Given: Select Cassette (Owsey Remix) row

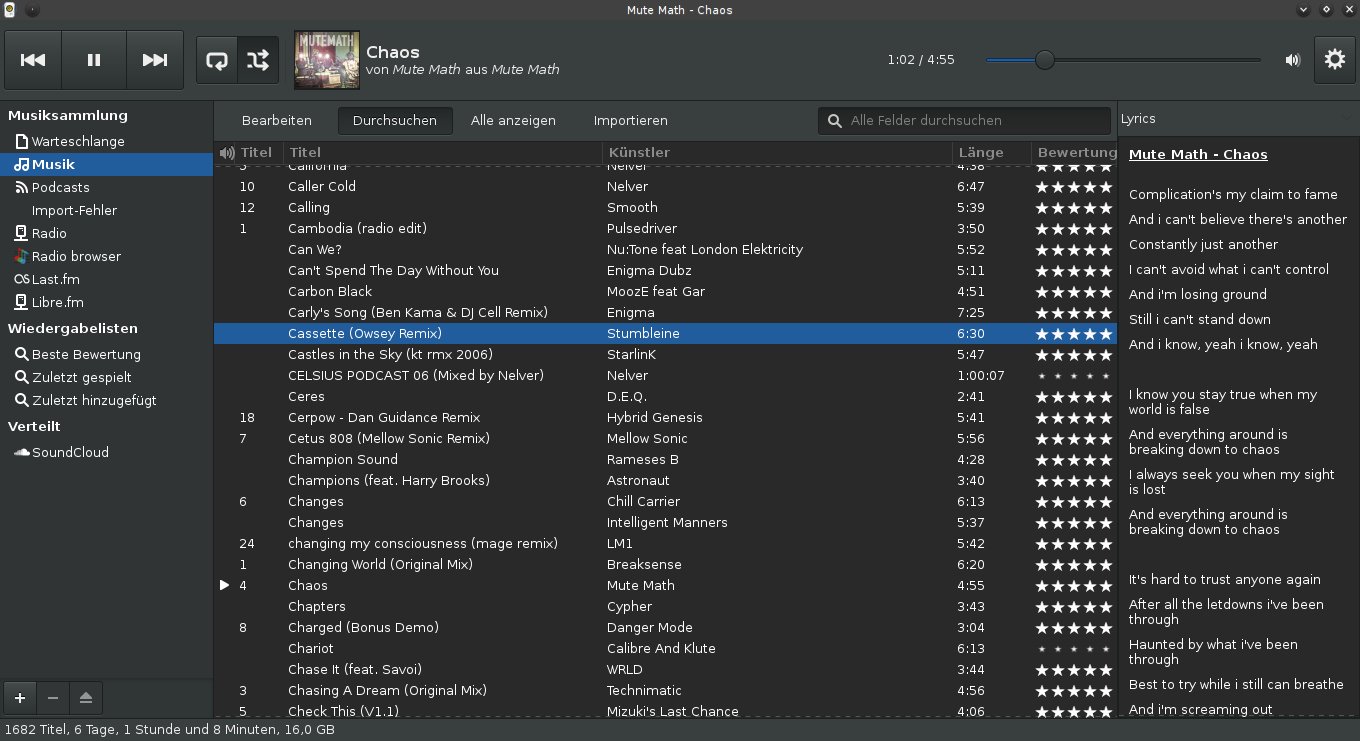Looking at the screenshot, I should point(665,334).
